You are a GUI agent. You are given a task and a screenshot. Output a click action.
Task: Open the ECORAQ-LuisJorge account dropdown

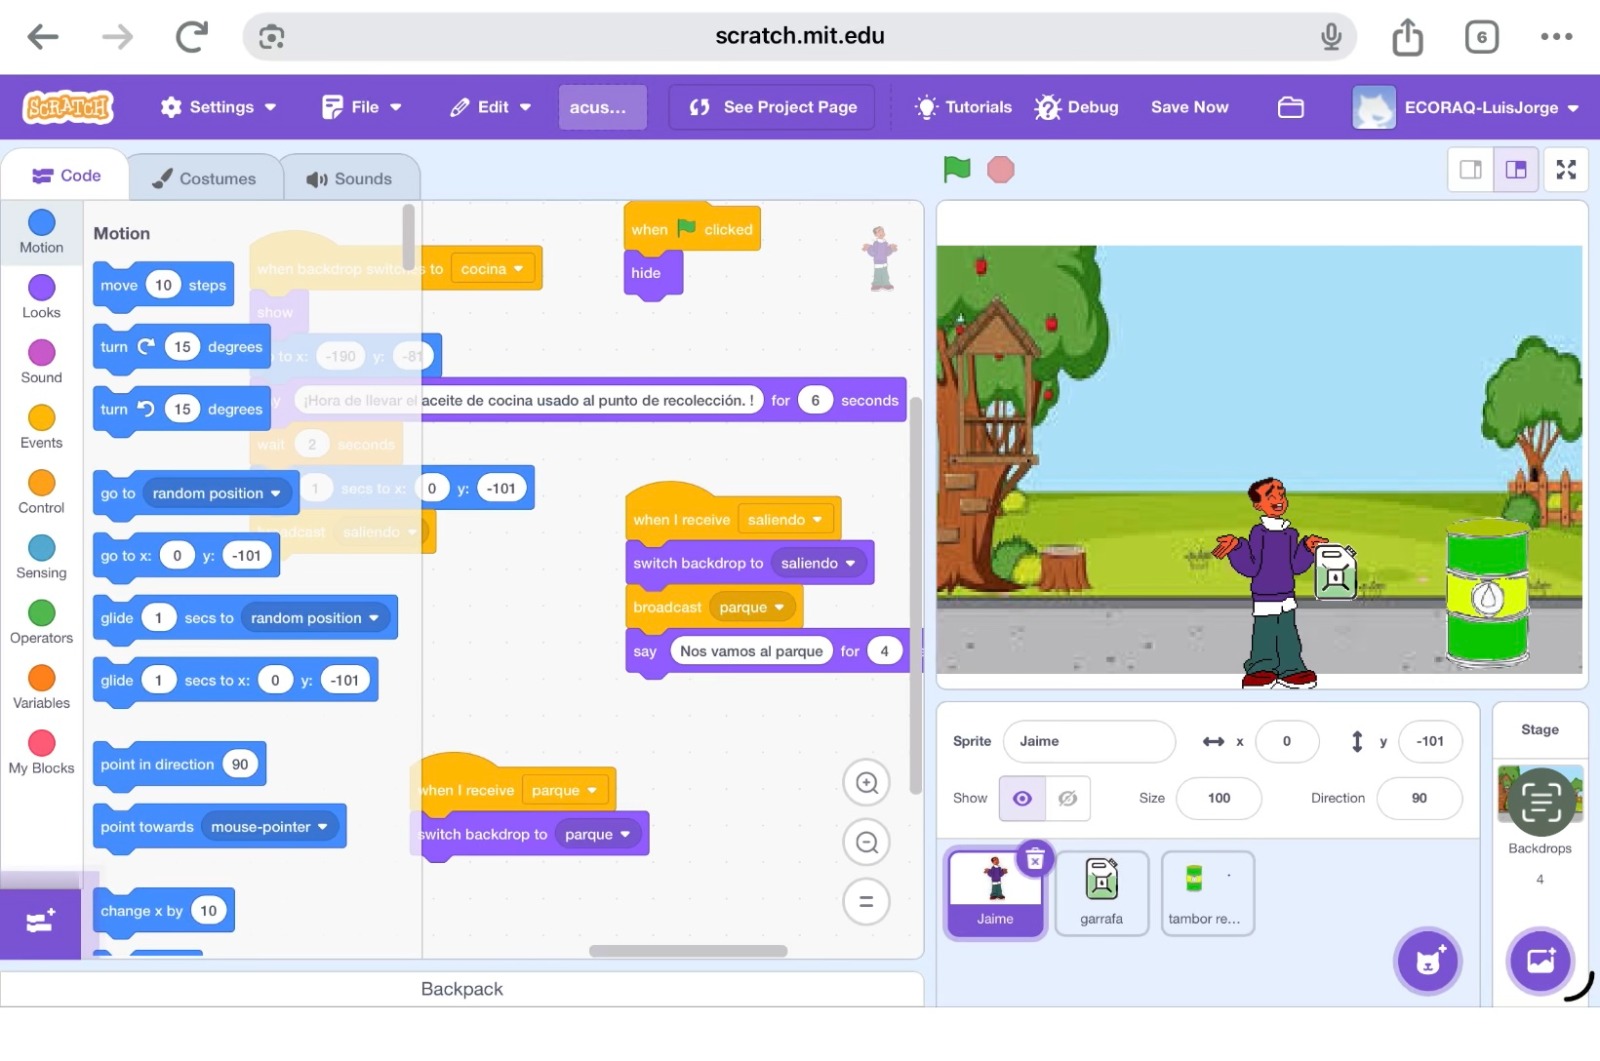coord(1466,107)
